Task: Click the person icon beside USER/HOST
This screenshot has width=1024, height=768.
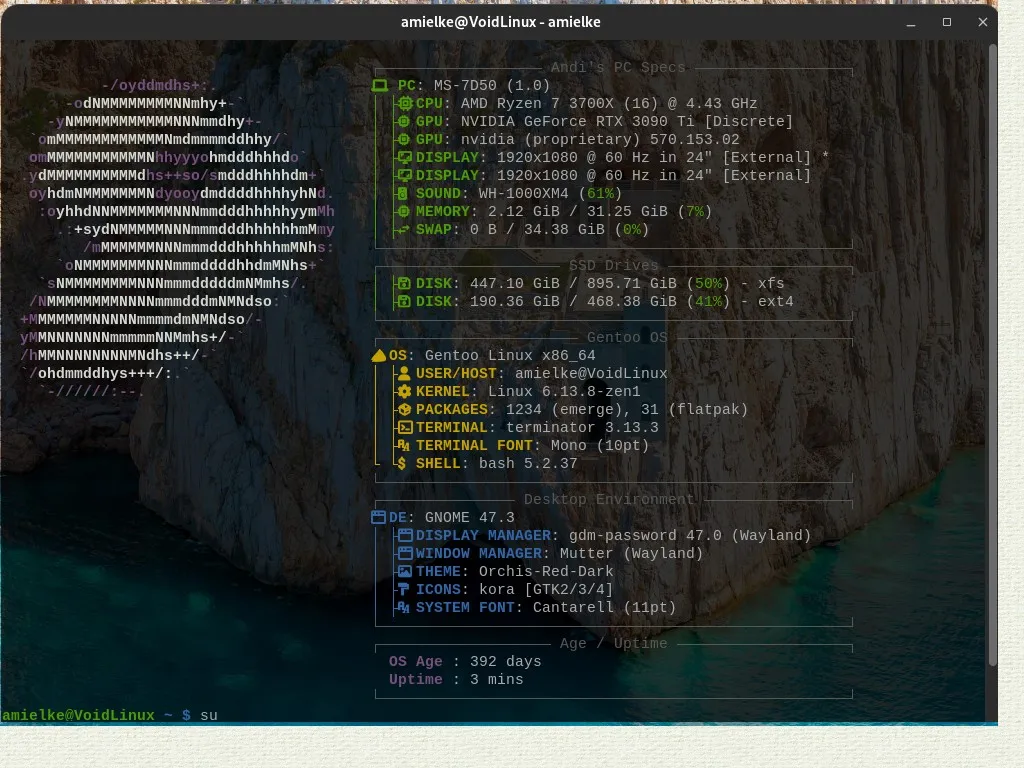Action: (x=404, y=374)
